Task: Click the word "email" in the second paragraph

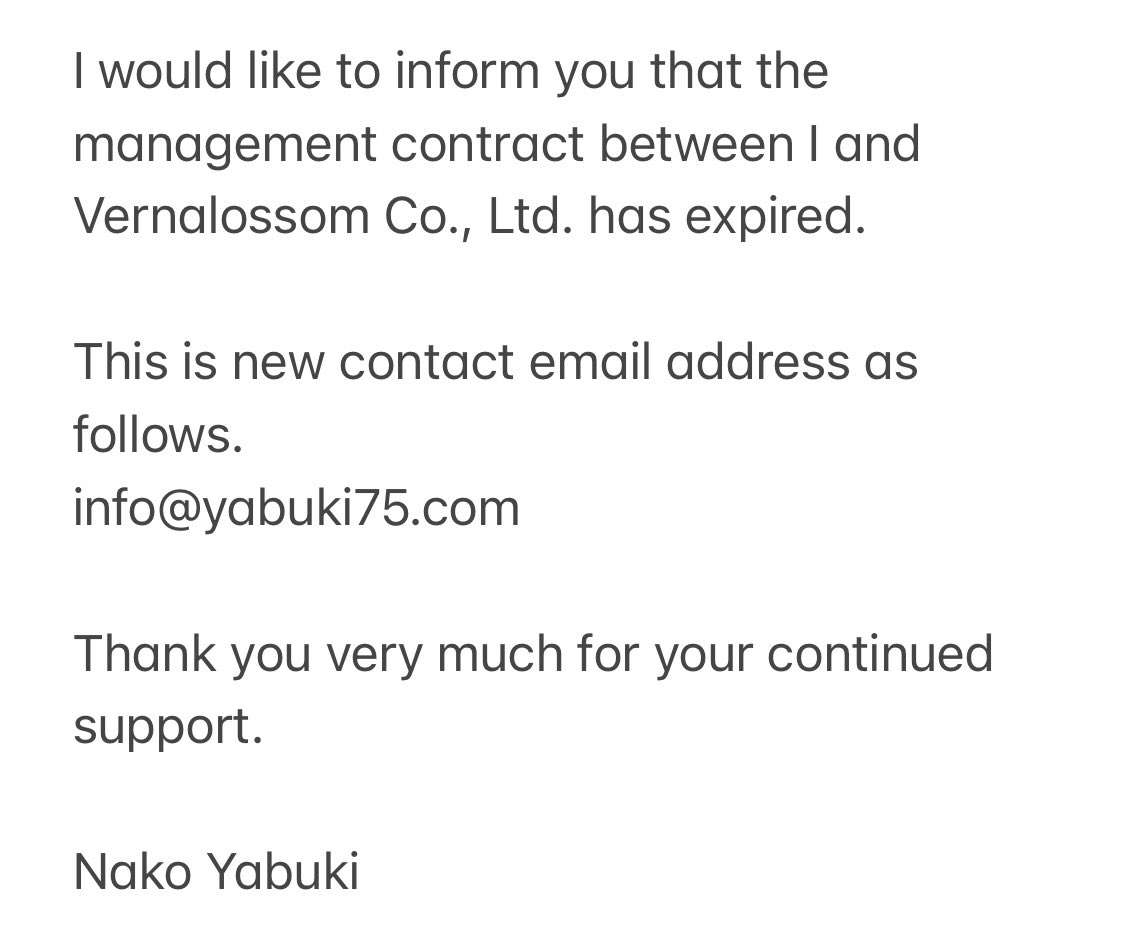Action: [x=589, y=361]
